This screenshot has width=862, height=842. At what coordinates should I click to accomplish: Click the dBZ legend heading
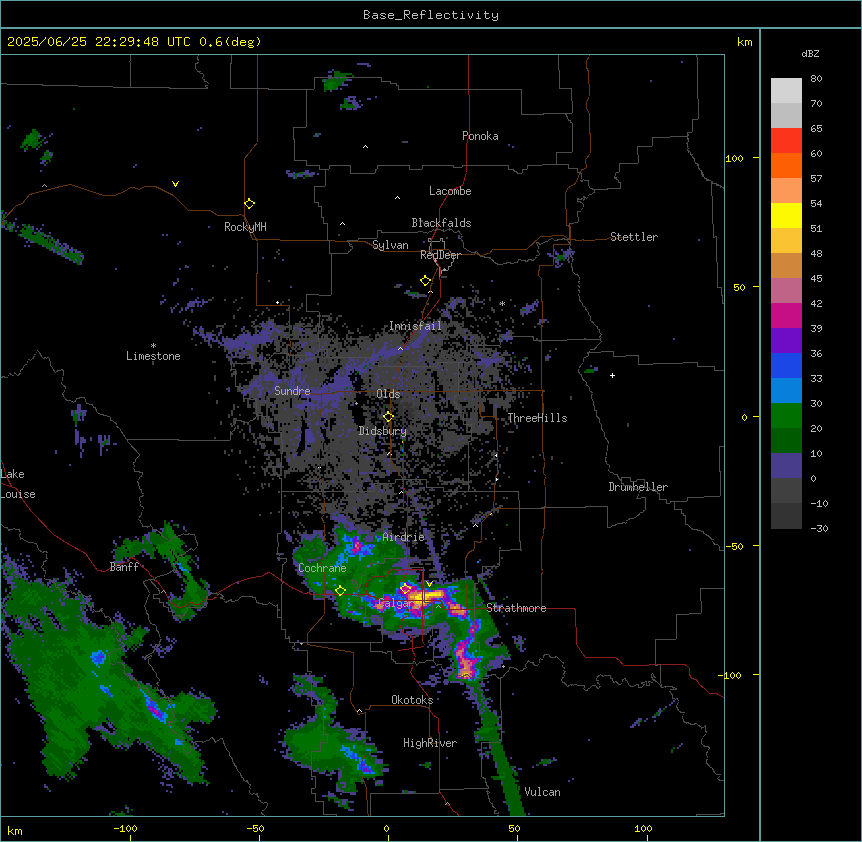click(x=810, y=53)
